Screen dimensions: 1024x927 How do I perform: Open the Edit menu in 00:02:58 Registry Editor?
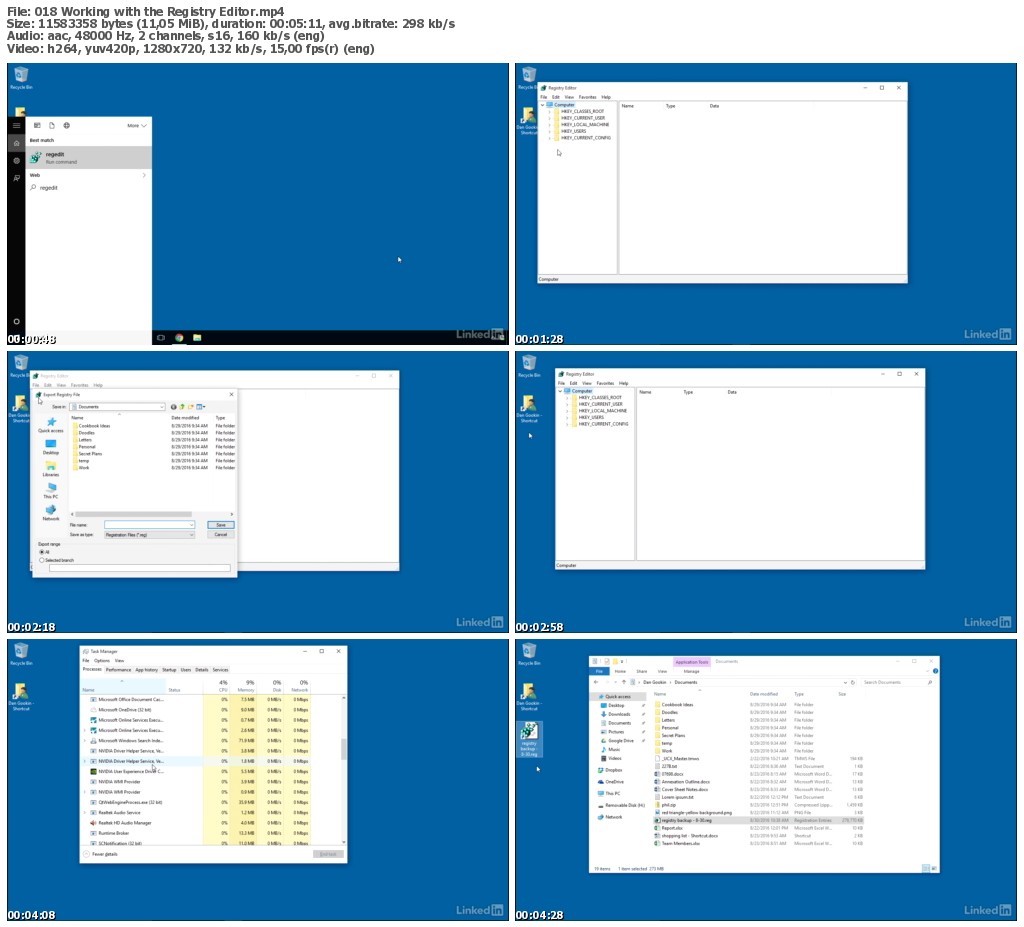[573, 383]
